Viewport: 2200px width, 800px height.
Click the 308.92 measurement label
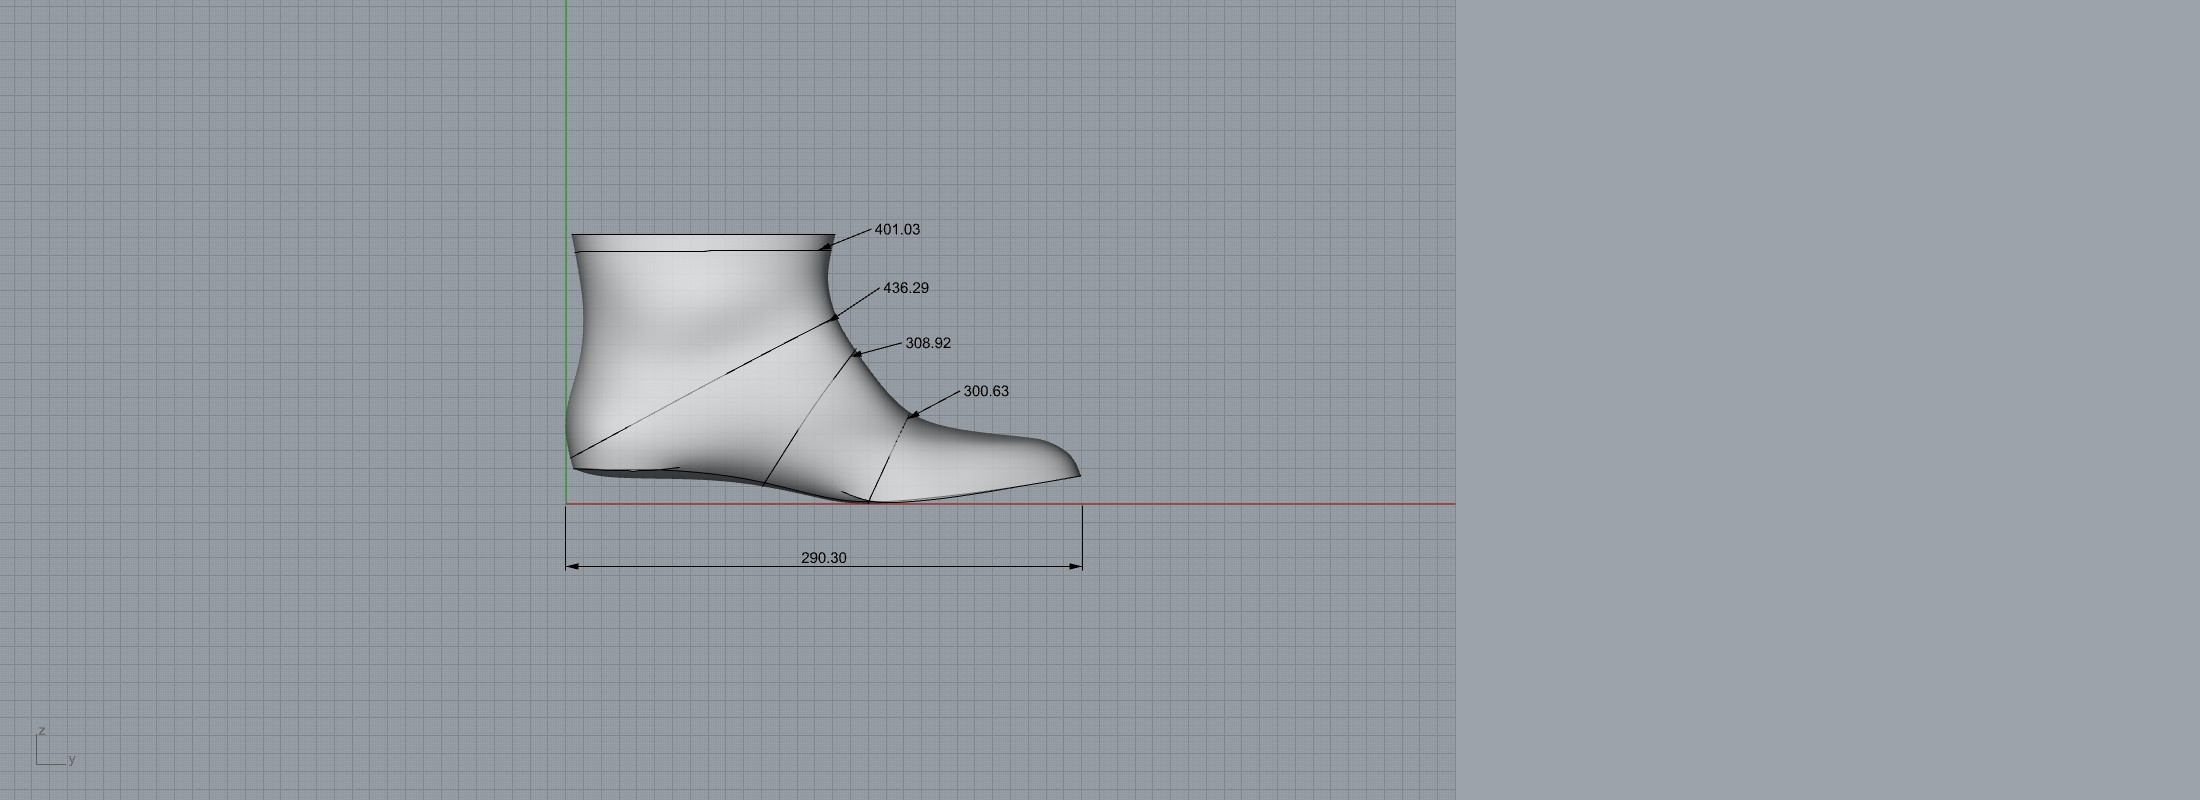point(927,343)
